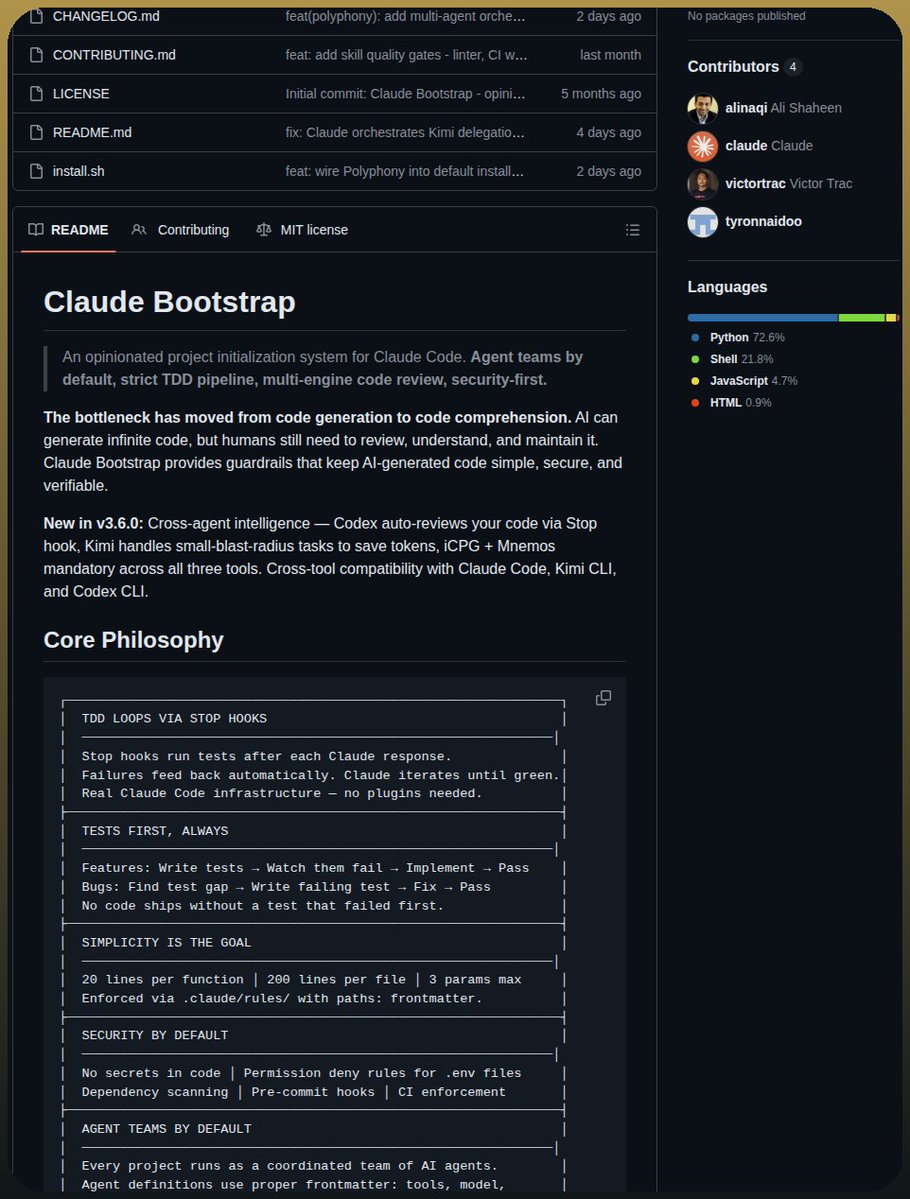
Task: Open commit 'feat(polyphony): add multi-agent orche…'
Action: point(405,16)
